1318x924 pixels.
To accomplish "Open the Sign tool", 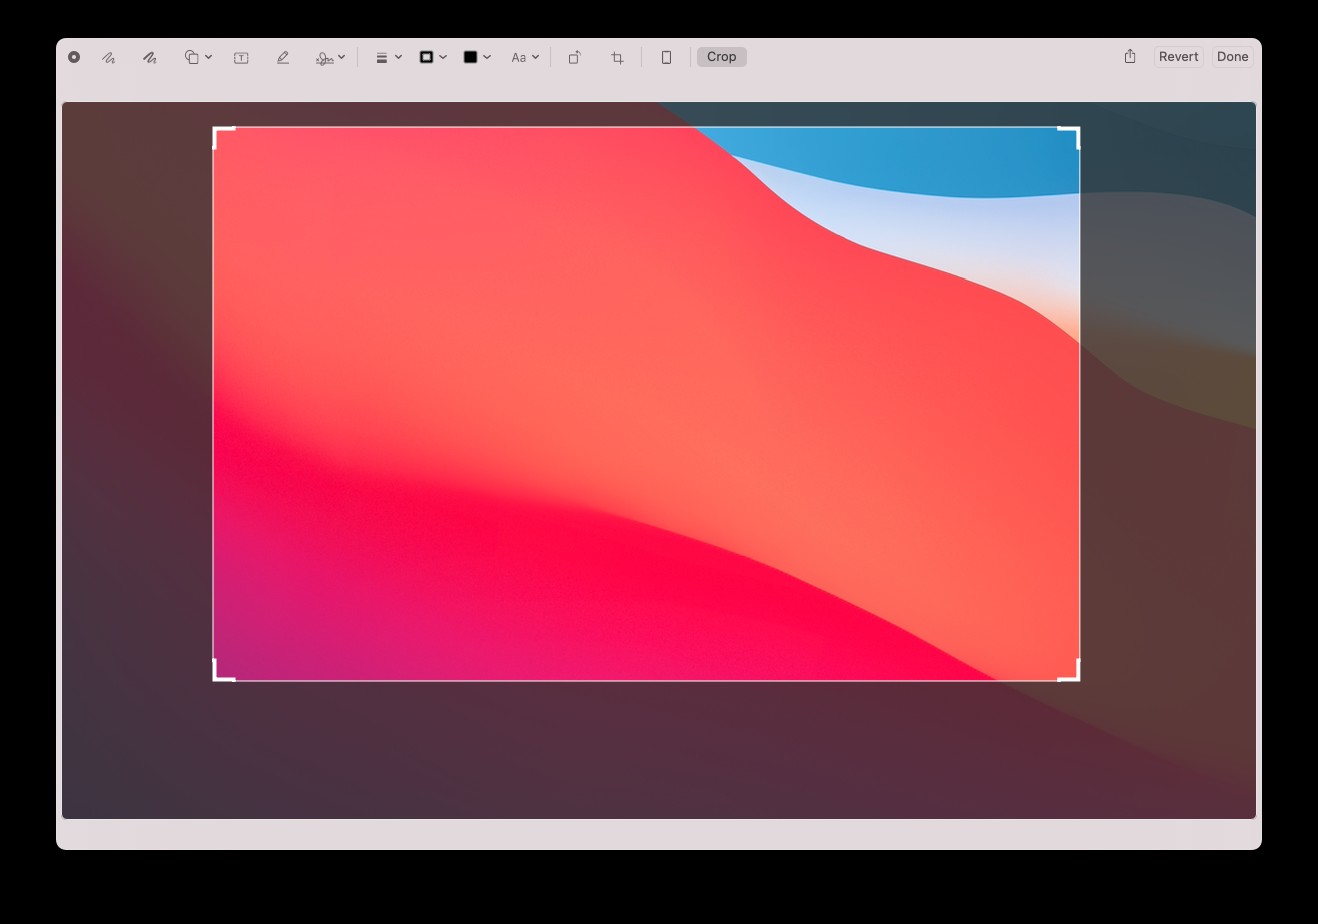I will coord(323,57).
